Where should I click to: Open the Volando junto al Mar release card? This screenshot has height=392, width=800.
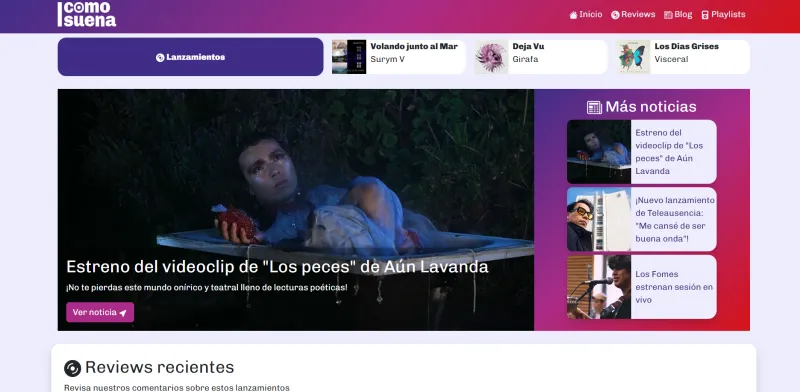pos(398,57)
